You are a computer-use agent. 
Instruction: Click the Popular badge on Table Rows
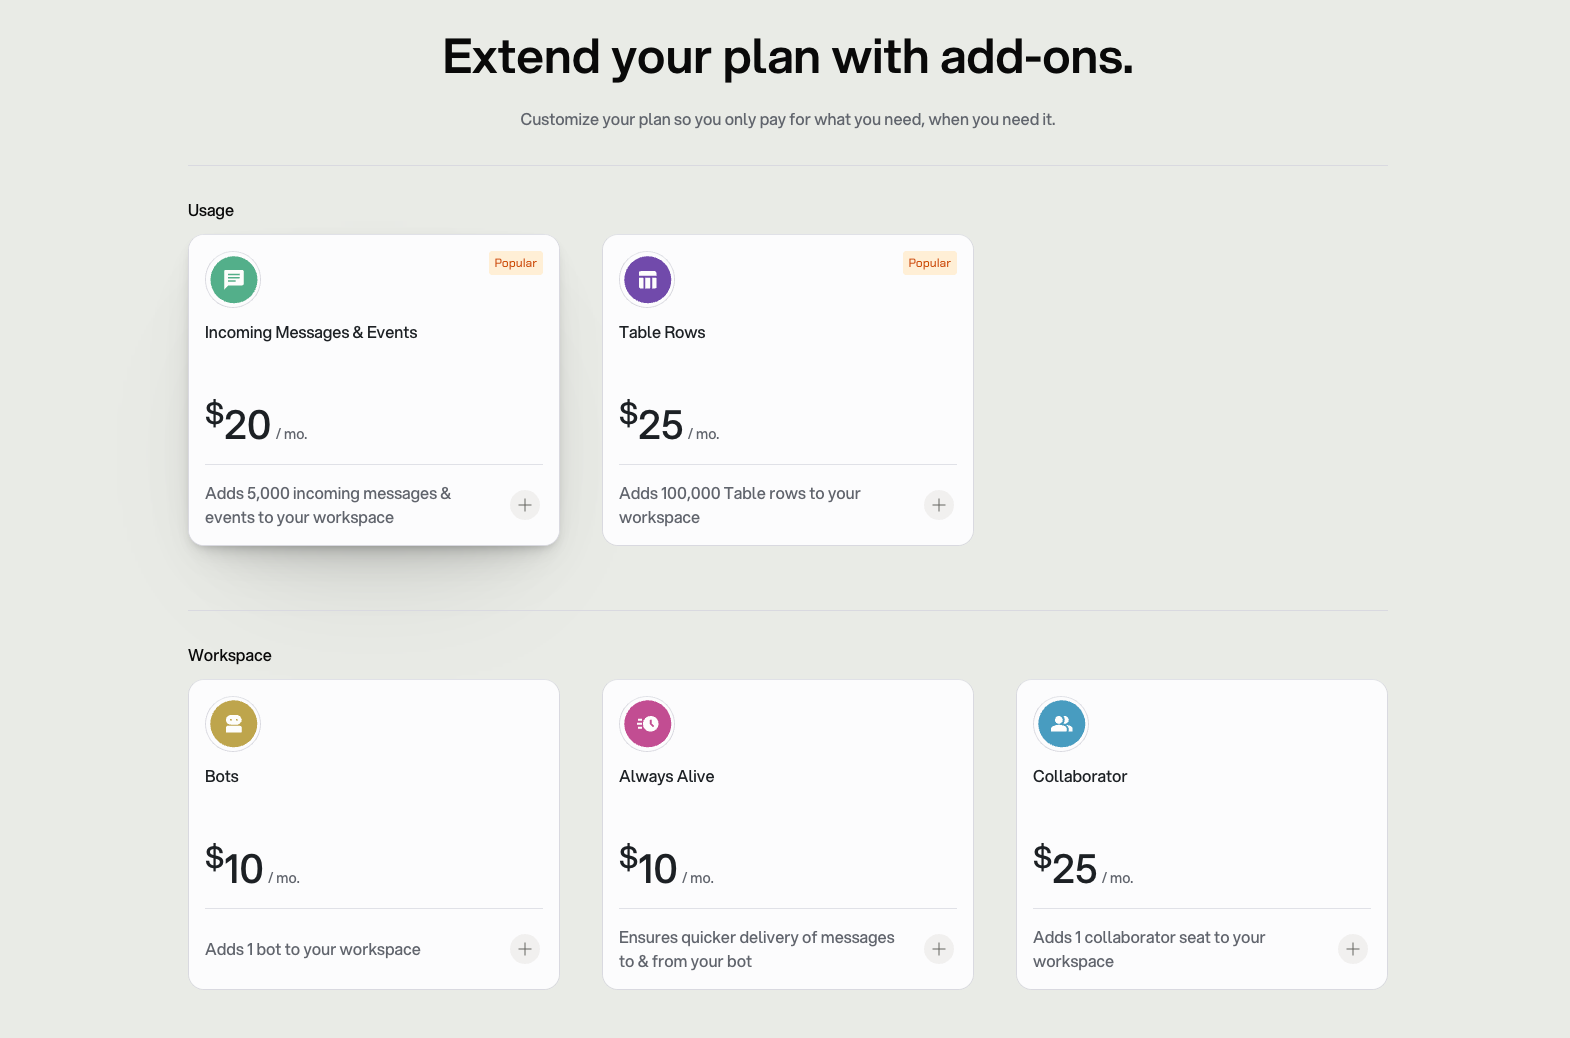929,263
